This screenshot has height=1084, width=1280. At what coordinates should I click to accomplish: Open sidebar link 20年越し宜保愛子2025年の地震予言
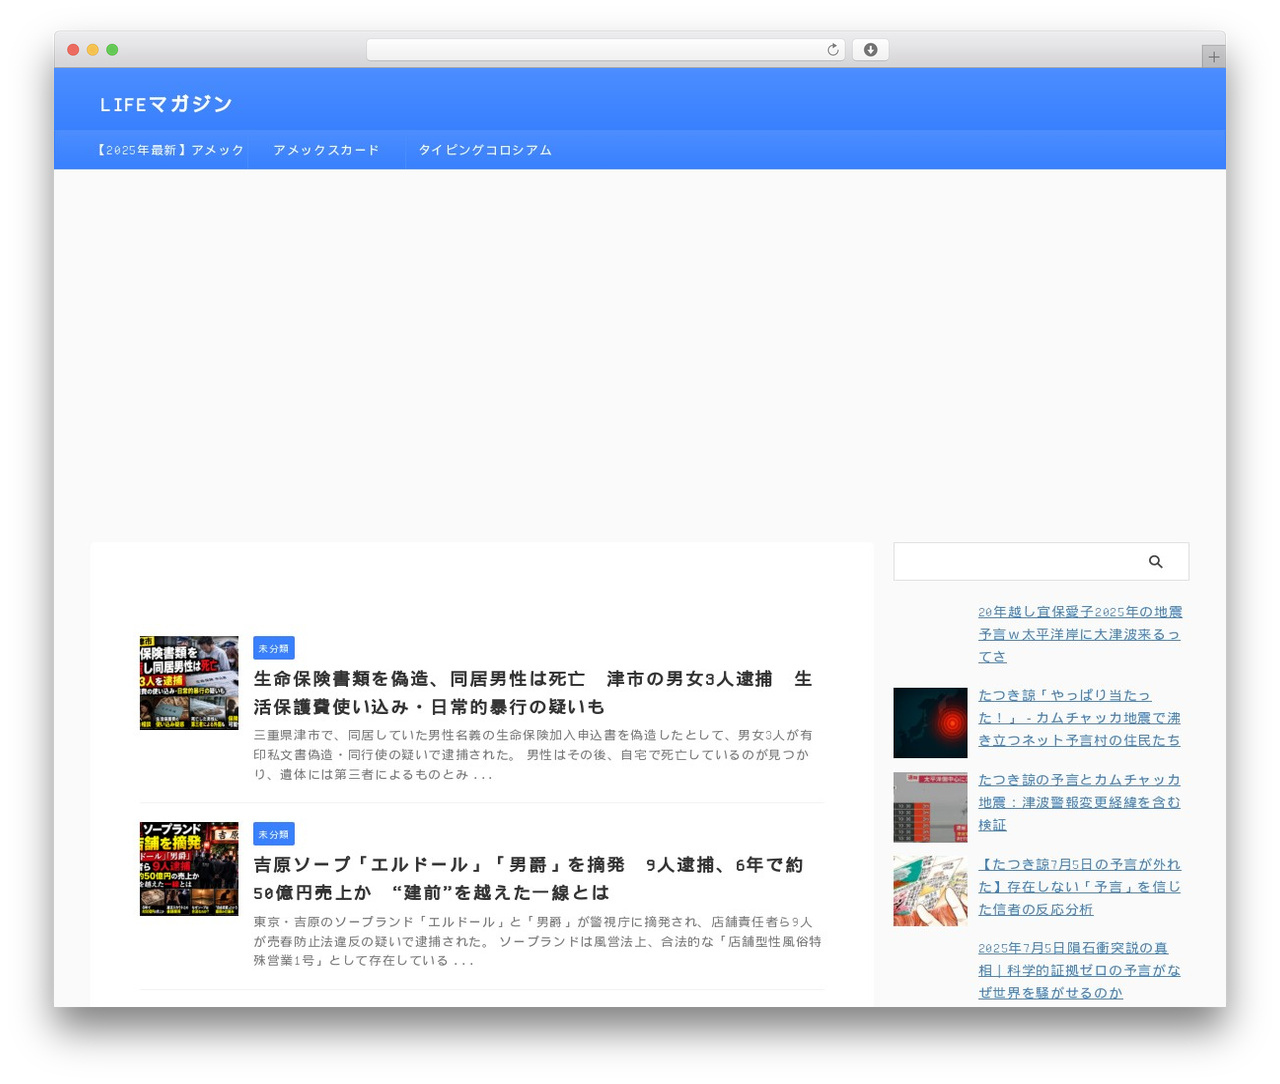(1080, 634)
